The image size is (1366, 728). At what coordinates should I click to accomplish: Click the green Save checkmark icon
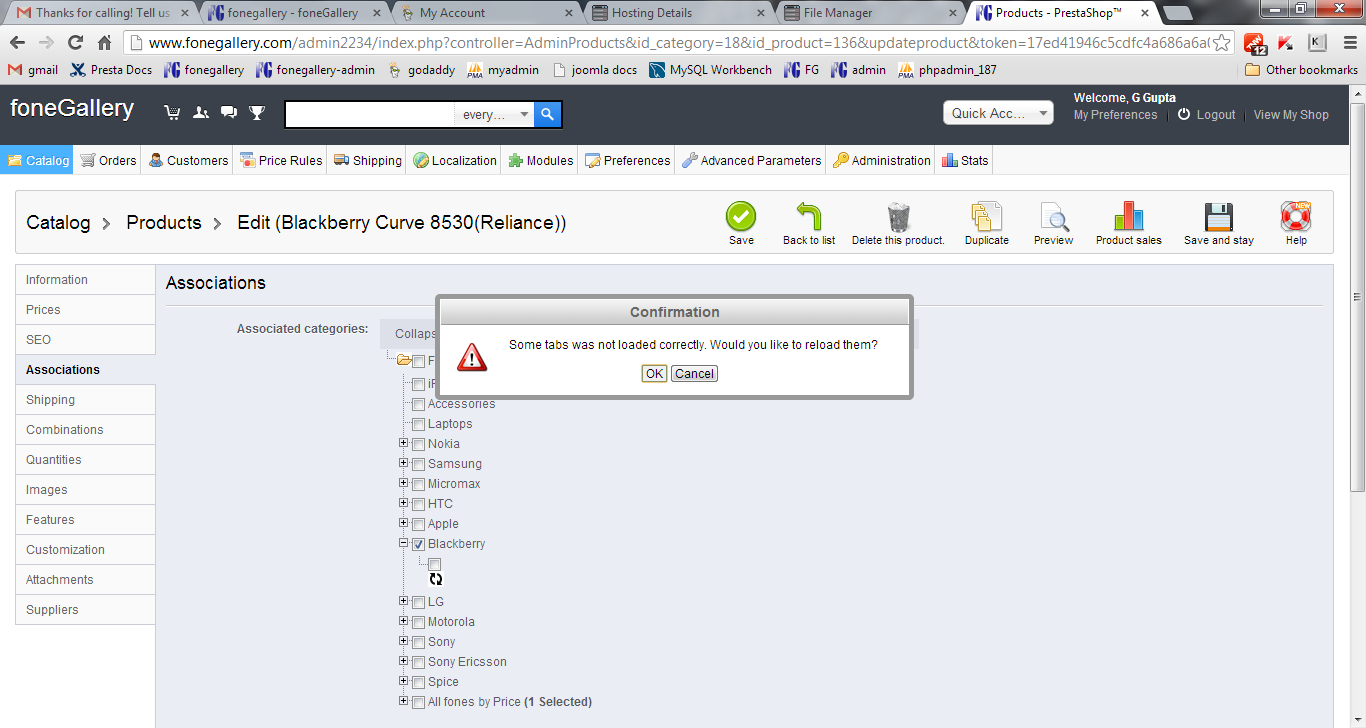[741, 217]
